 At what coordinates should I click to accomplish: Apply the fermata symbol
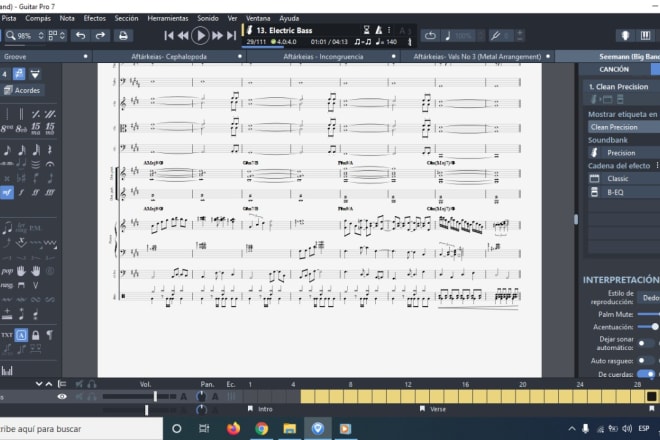(50, 164)
